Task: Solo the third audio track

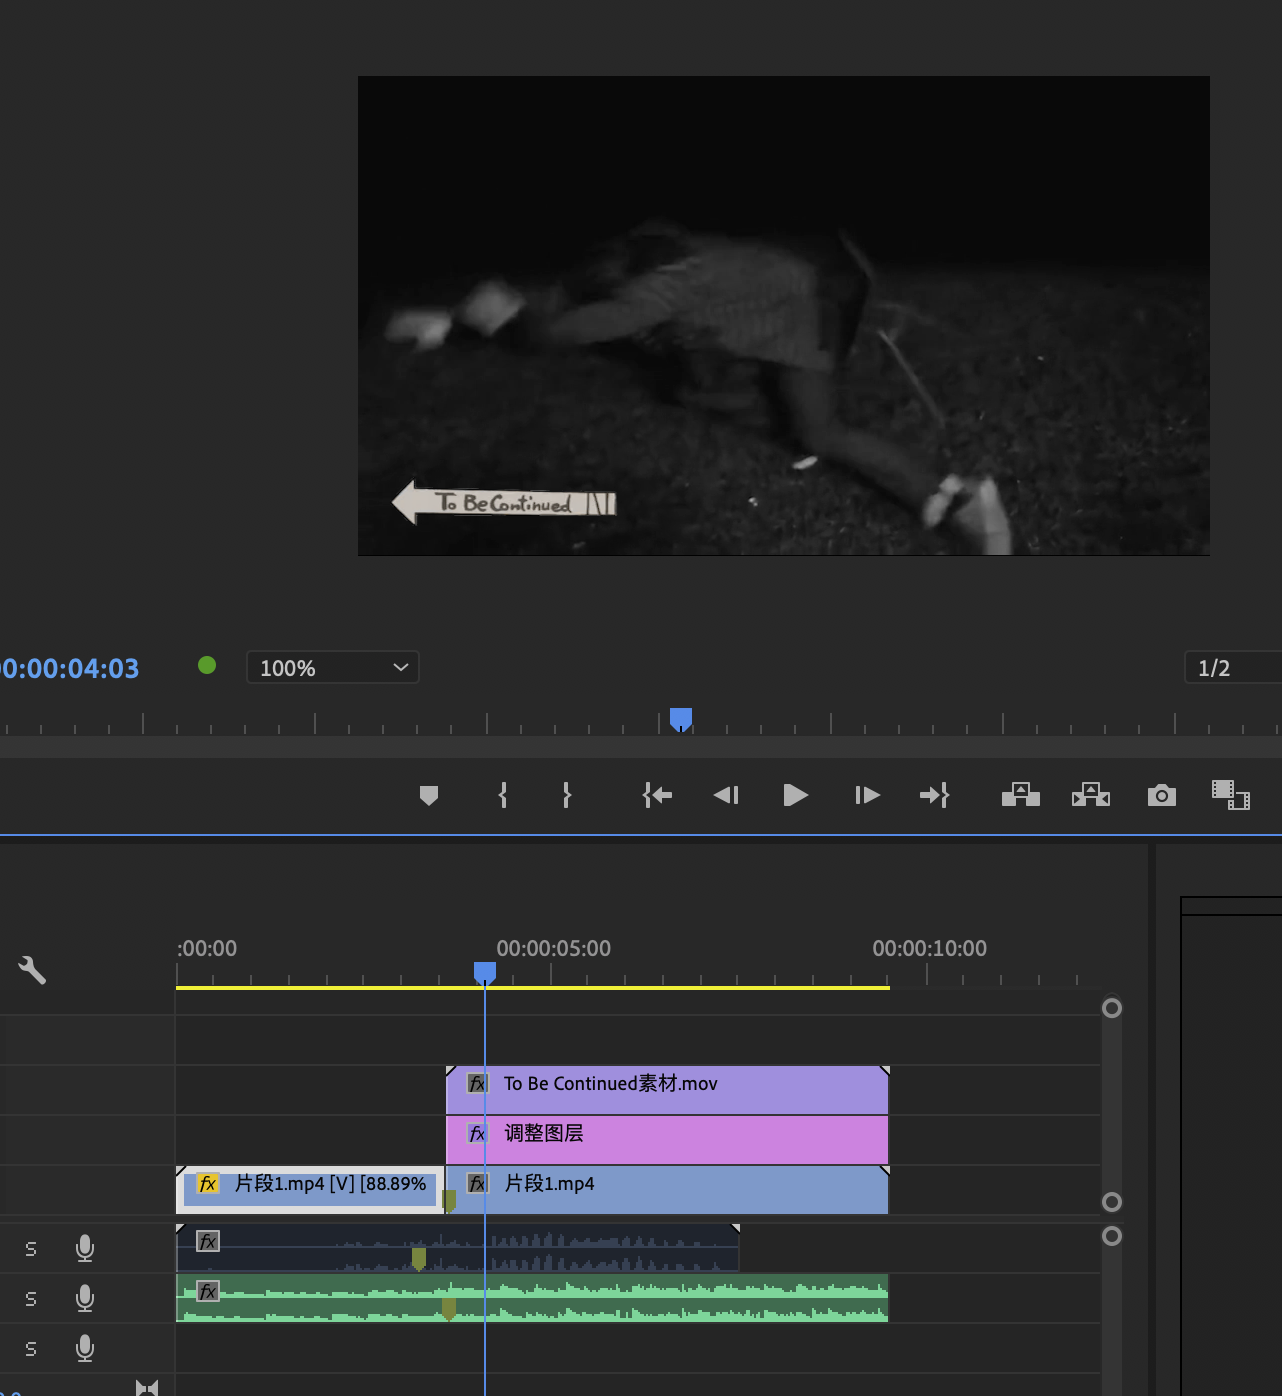Action: 31,1349
